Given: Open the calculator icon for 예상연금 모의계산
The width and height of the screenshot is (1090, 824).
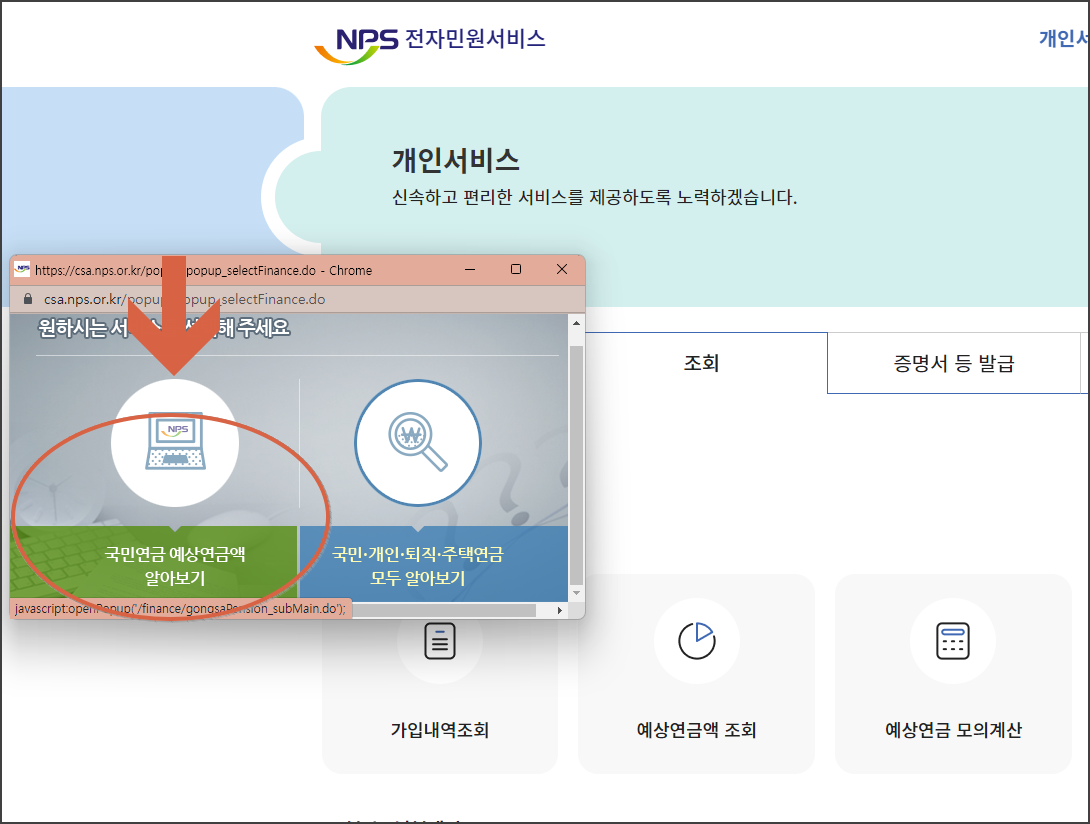Looking at the screenshot, I should tap(953, 641).
